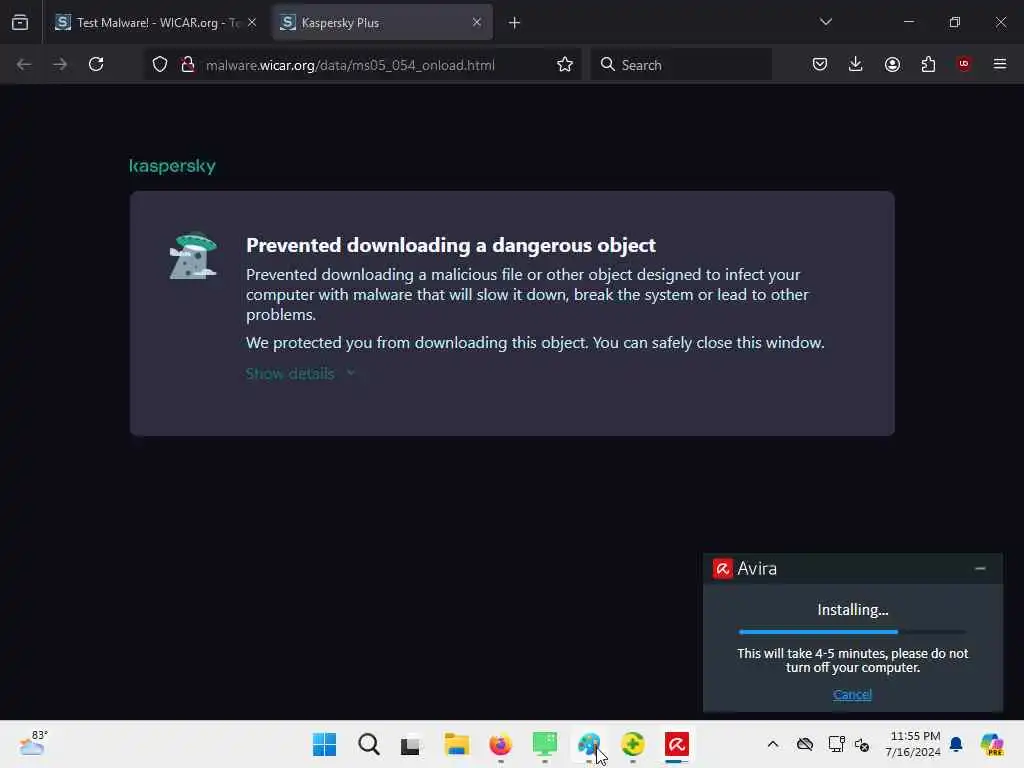Close the Test Malware! WICAR.org tab
1024x768 pixels.
[252, 22]
